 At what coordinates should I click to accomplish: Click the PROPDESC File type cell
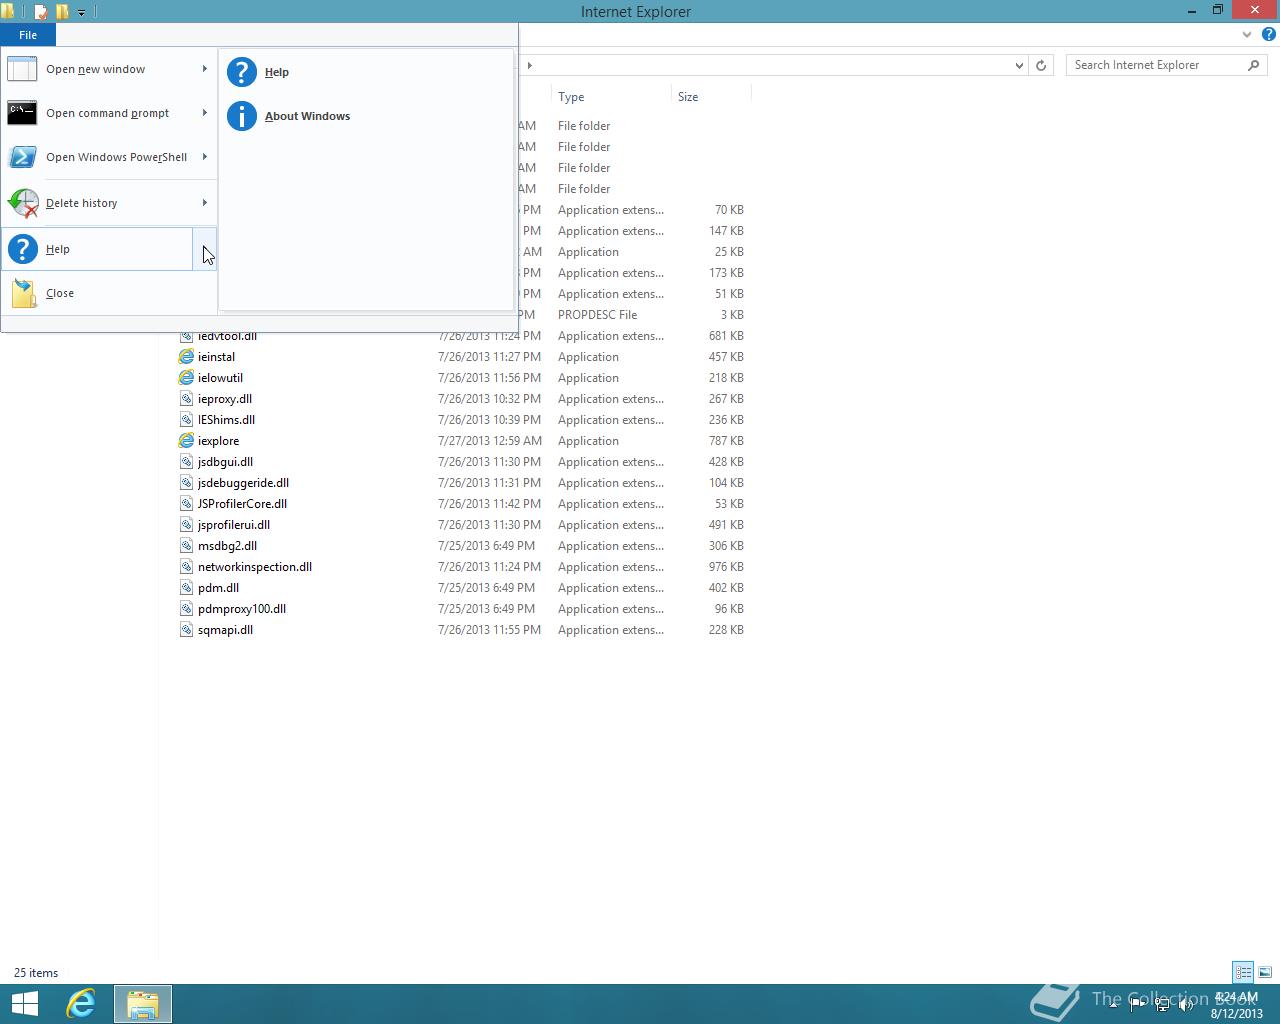(x=598, y=315)
